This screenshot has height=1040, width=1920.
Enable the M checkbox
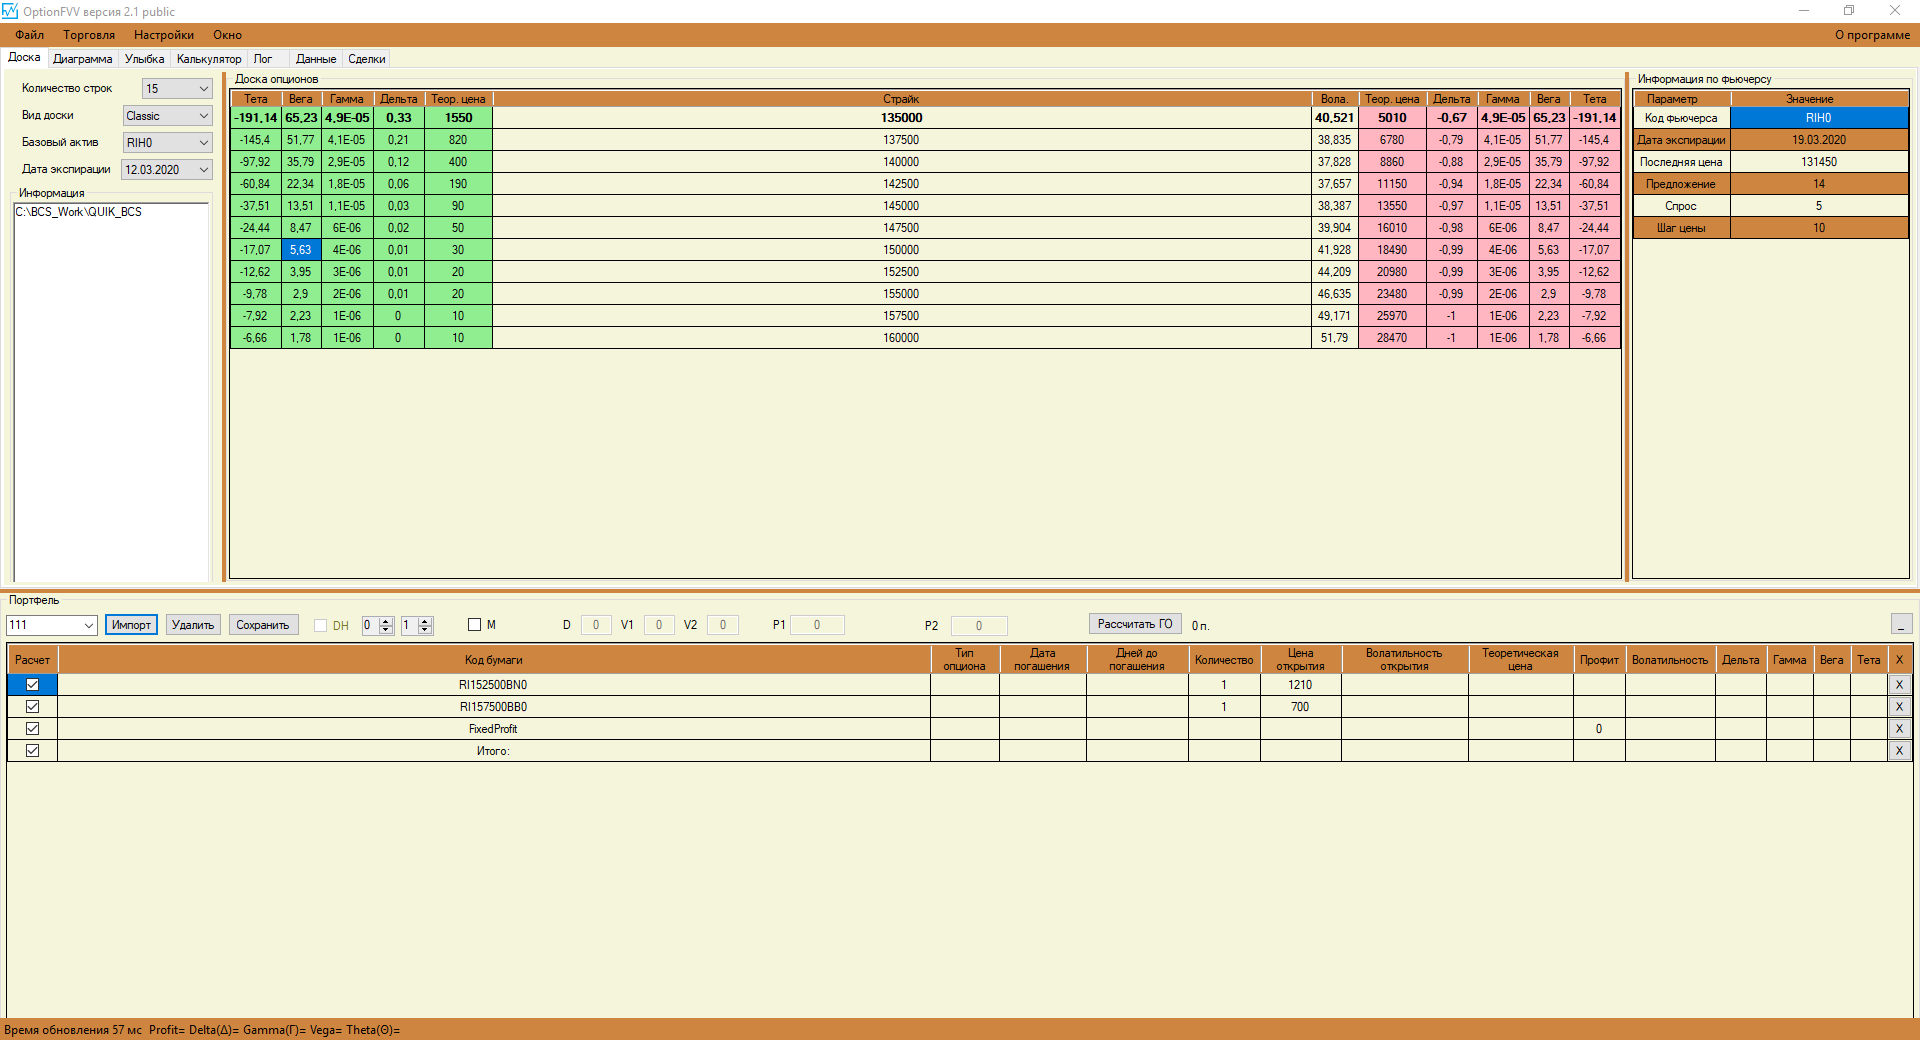pos(474,625)
